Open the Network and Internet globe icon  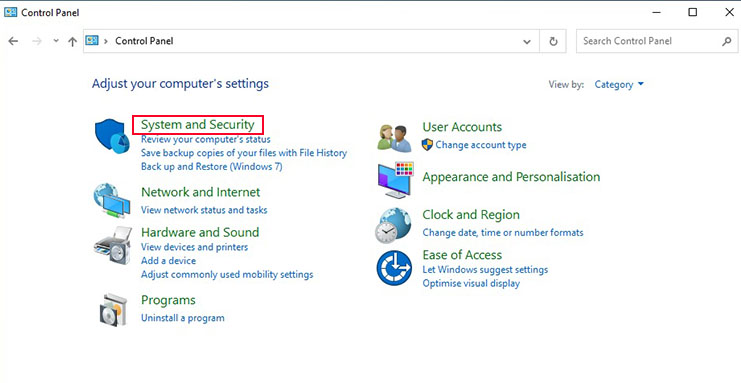[x=112, y=200]
